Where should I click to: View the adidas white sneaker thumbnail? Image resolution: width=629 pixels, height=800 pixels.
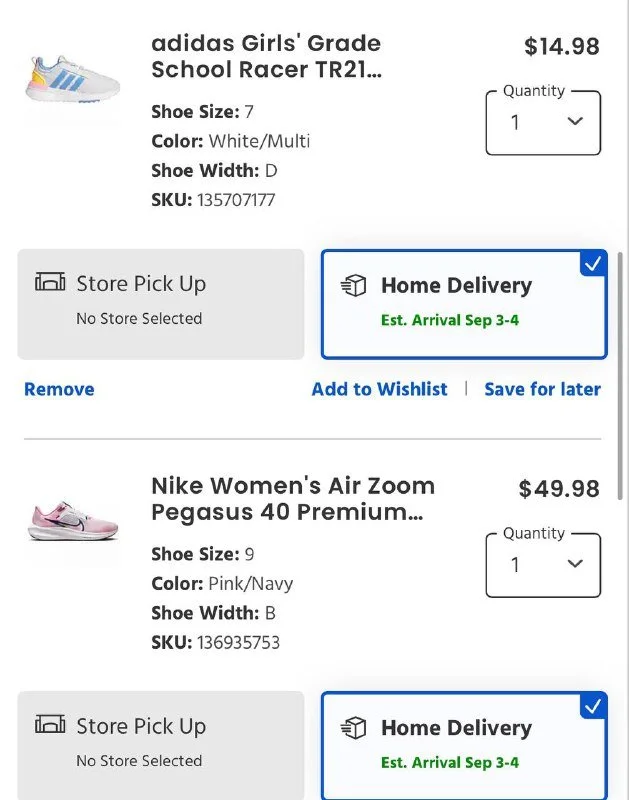(x=72, y=80)
